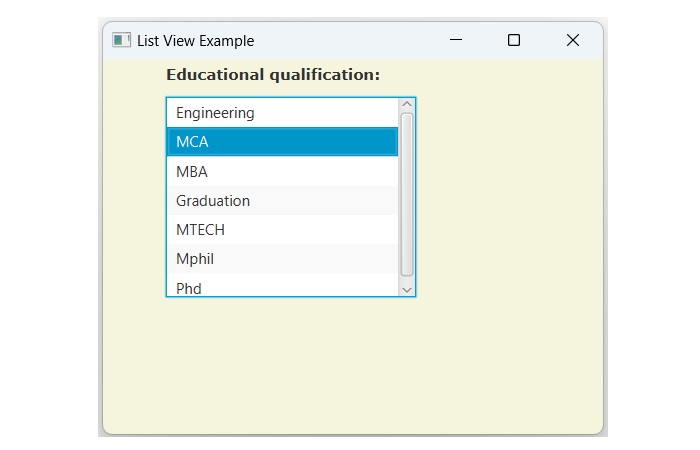700x450 pixels.
Task: Click blank beige area left of list
Action: pyautogui.click(x=135, y=200)
